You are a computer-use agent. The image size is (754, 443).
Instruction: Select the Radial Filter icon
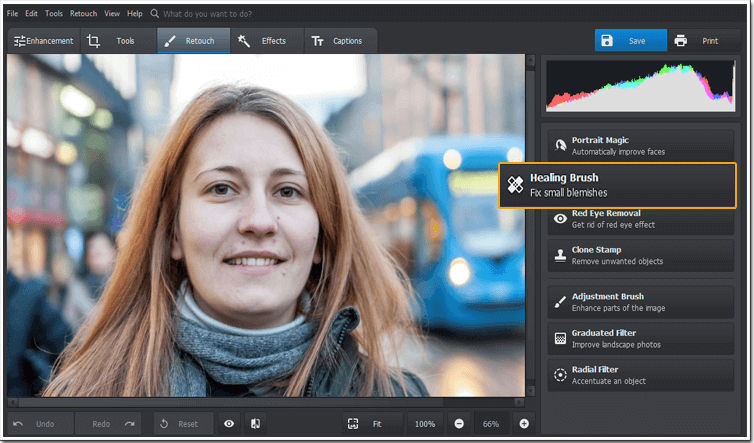tap(560, 375)
